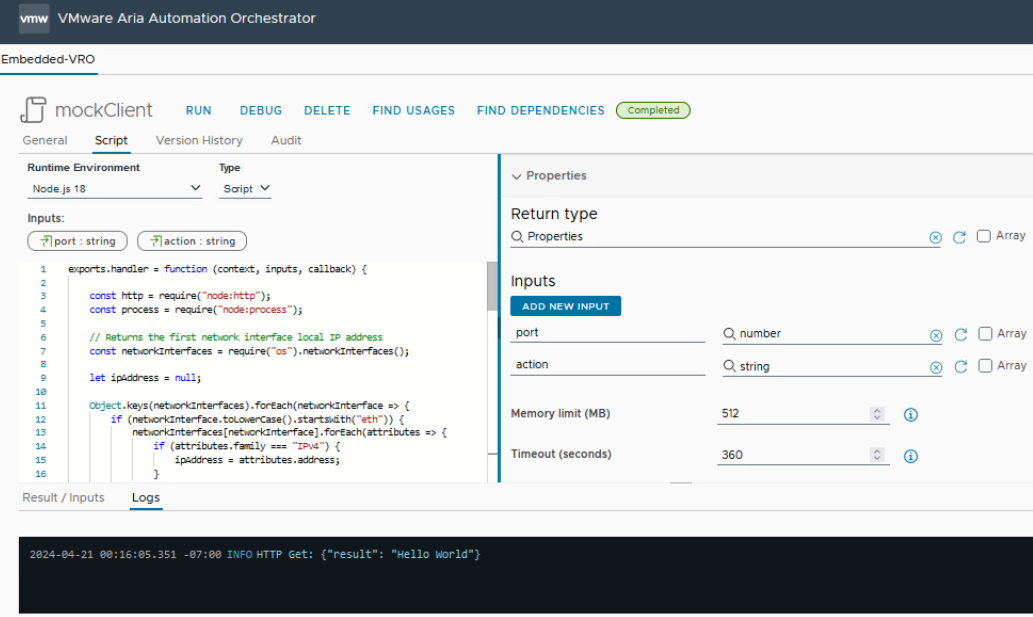Screen dimensions: 1033x617
Task: Click the Memory limit value field
Action: click(x=794, y=414)
